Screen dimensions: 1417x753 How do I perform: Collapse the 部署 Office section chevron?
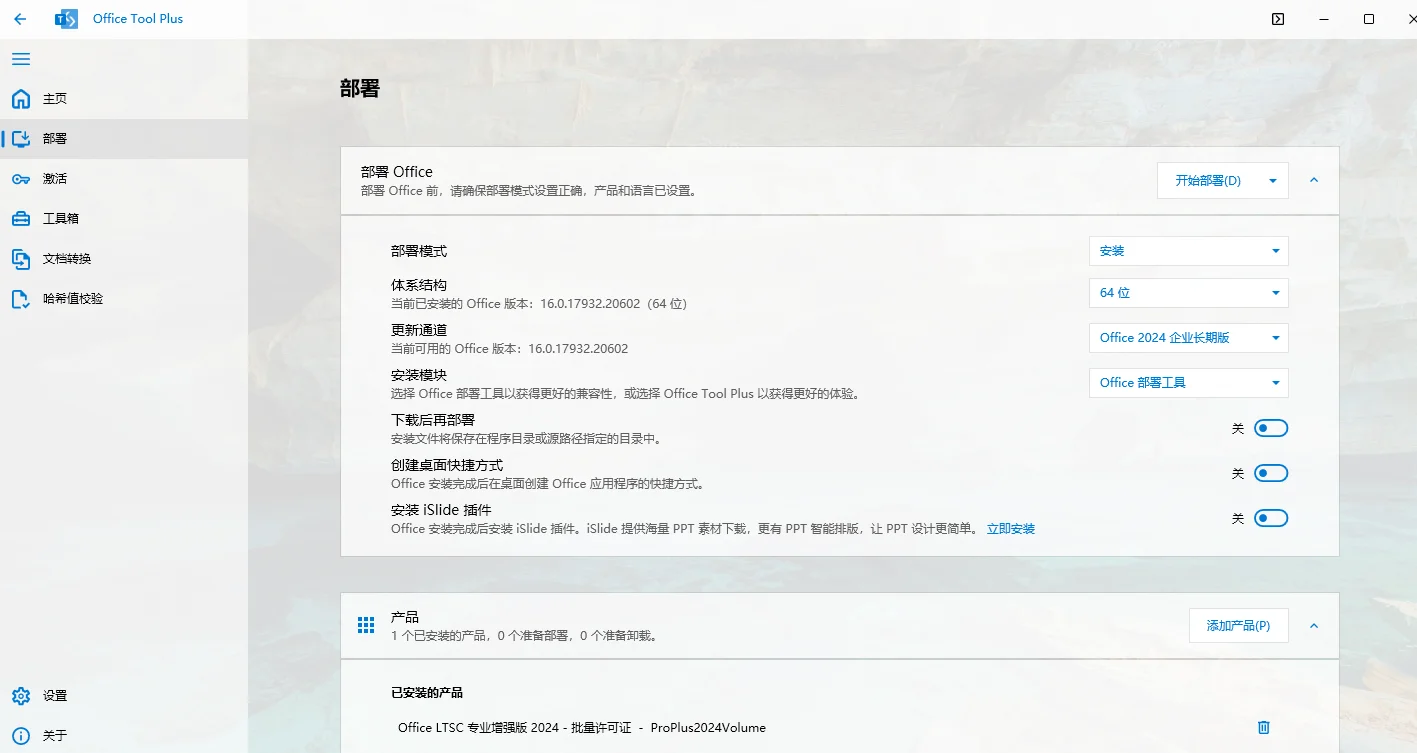point(1314,181)
